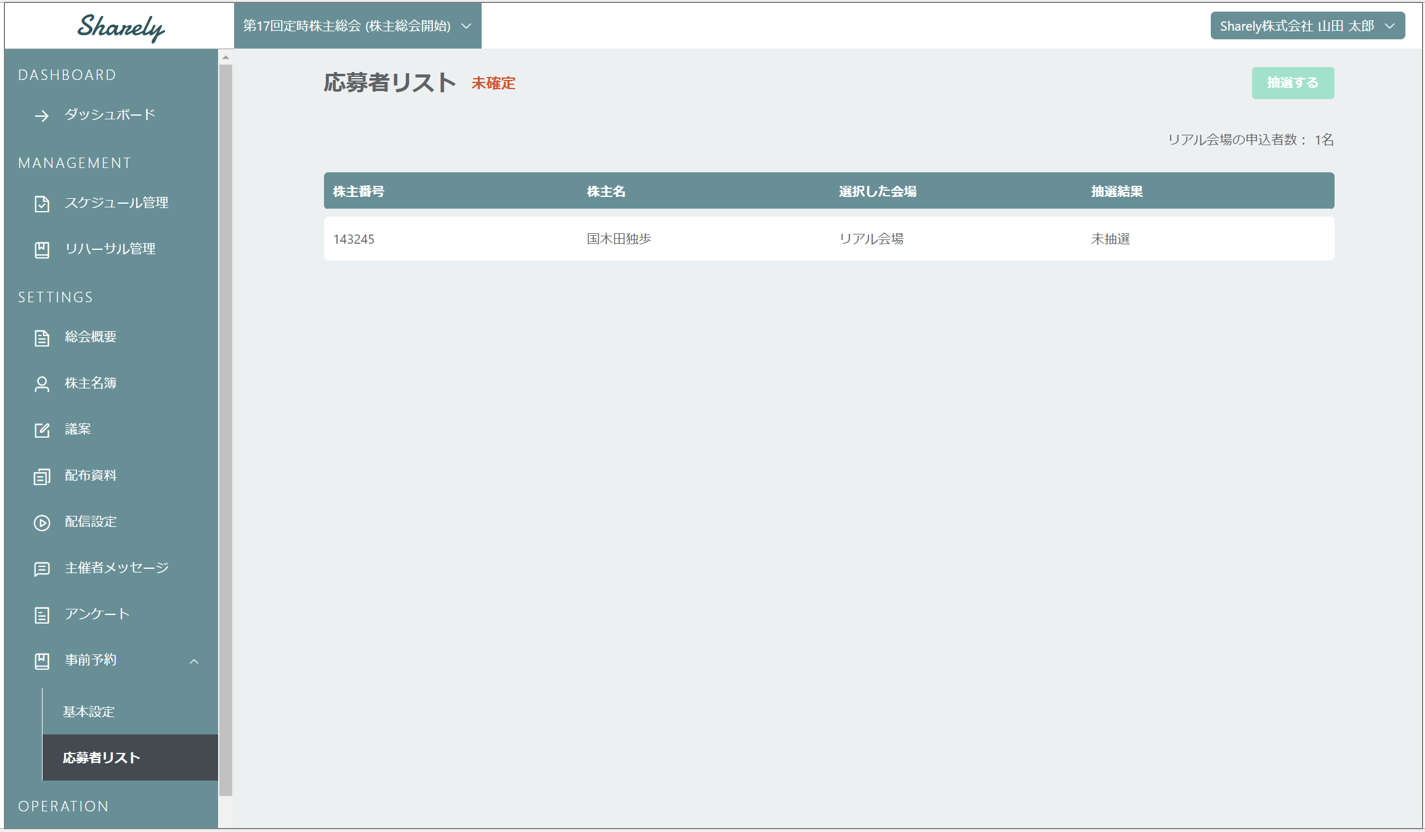Click the 配信設定 play icon
1425x832 pixels.
click(x=41, y=523)
